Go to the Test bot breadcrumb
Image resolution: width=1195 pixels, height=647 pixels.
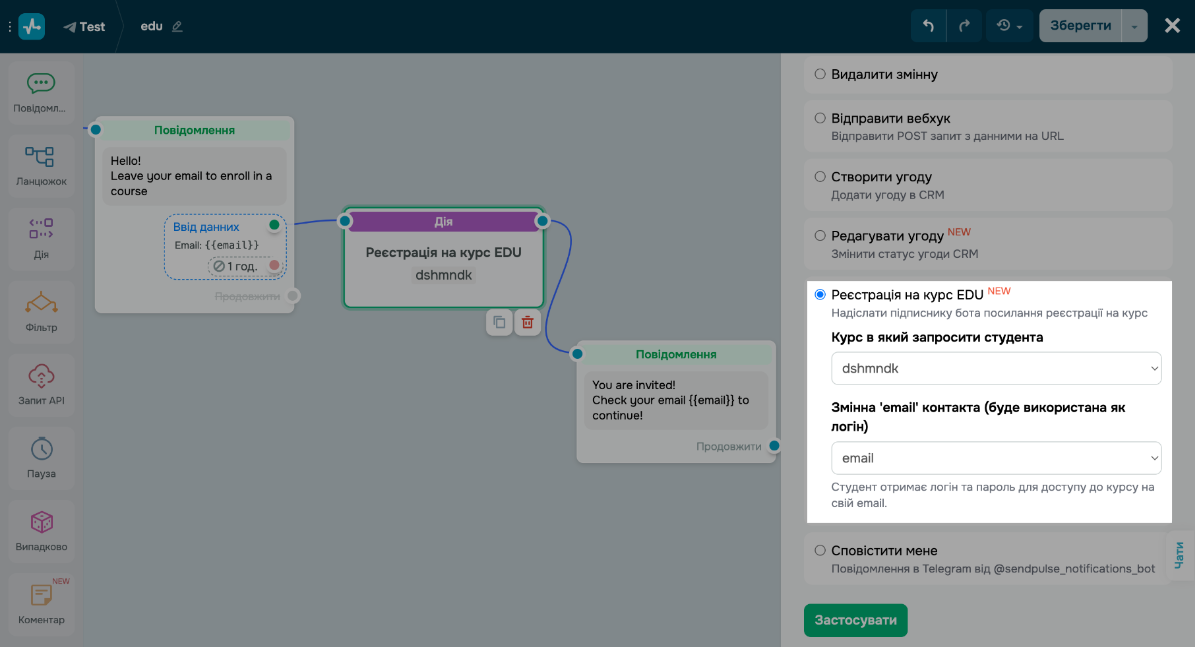pyautogui.click(x=84, y=27)
